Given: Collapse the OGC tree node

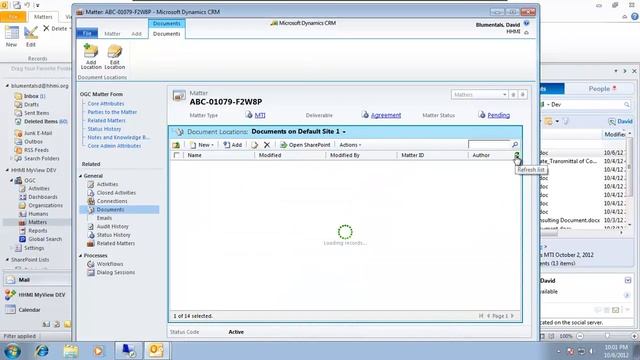Looking at the screenshot, I should 12,180.
